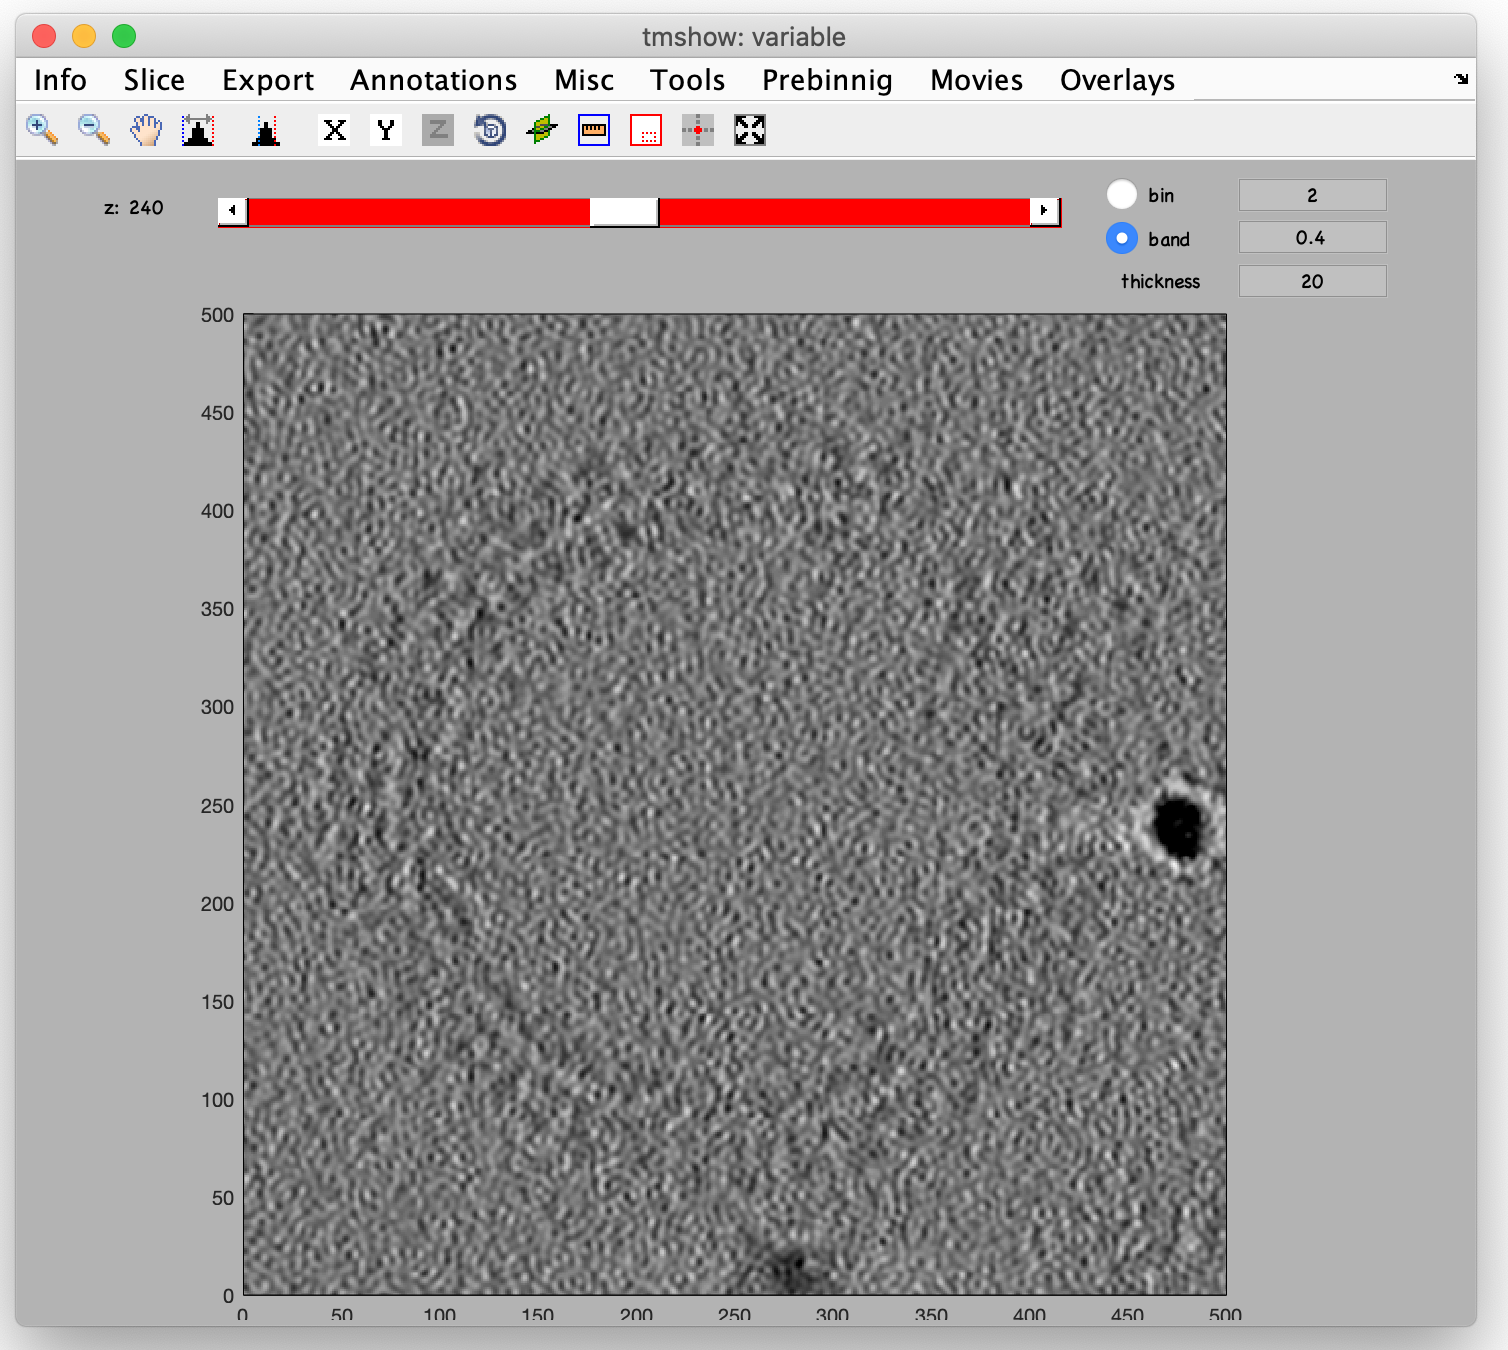The width and height of the screenshot is (1508, 1350).
Task: Open the Prebinnig menu
Action: 827,80
